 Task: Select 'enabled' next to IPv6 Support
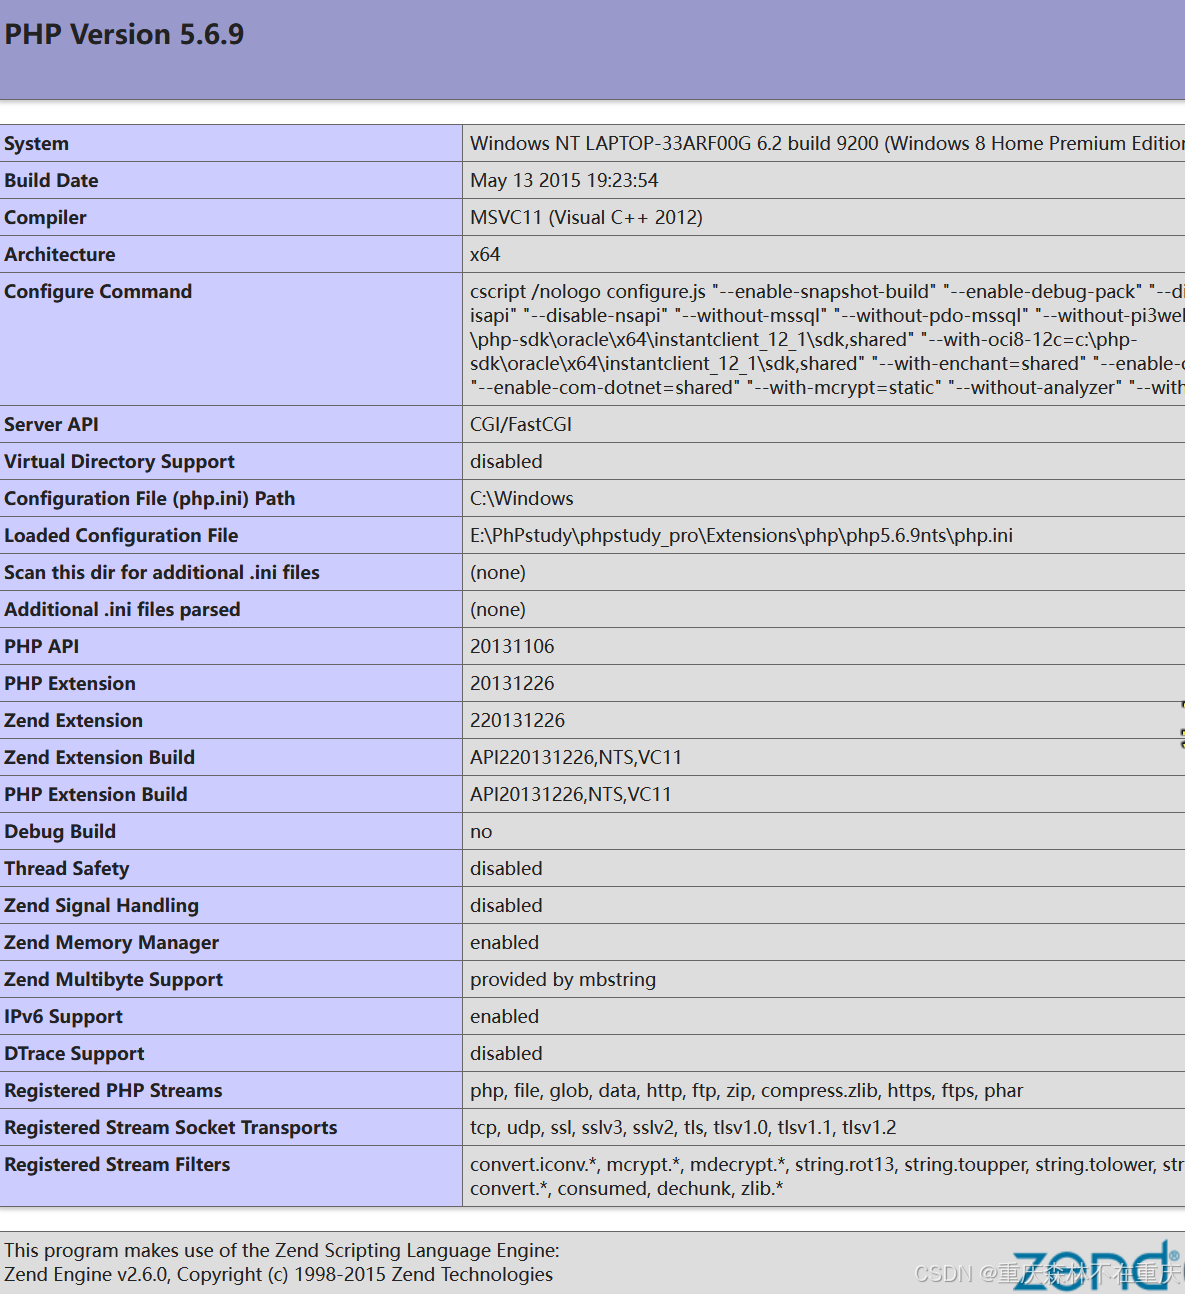tap(504, 1016)
